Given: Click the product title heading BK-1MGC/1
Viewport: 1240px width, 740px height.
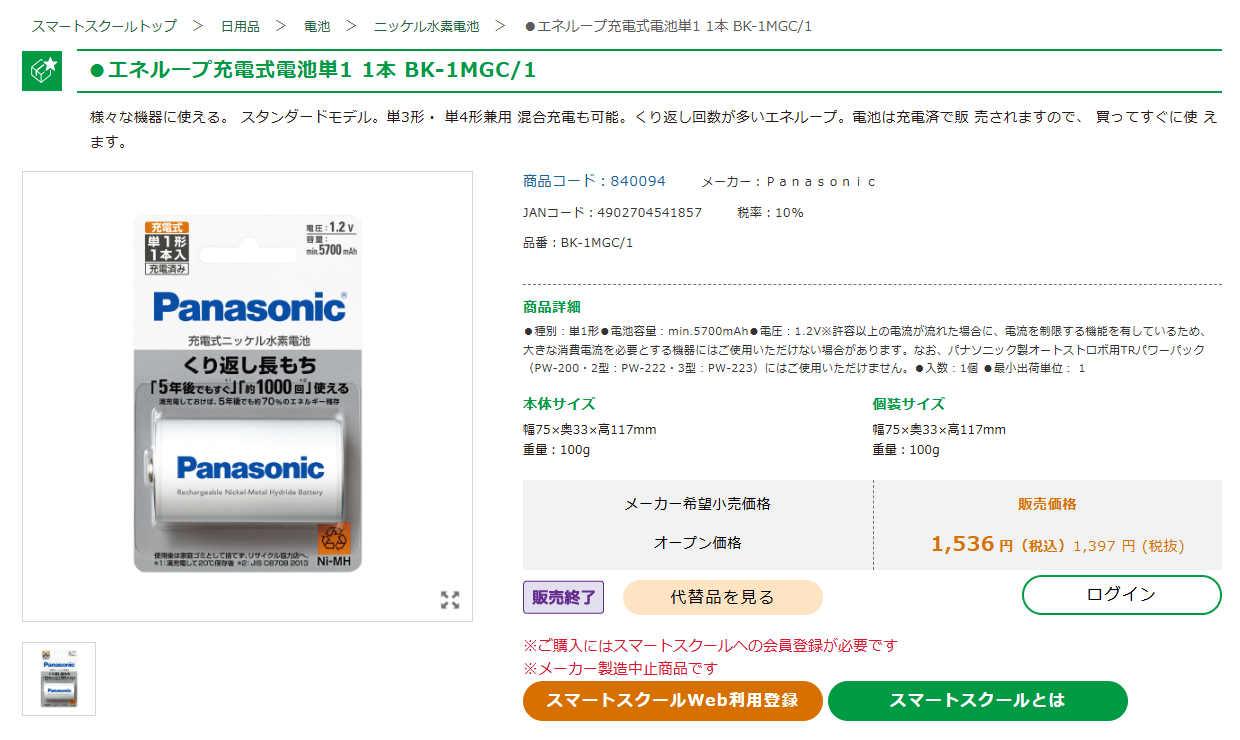Looking at the screenshot, I should [x=313, y=70].
